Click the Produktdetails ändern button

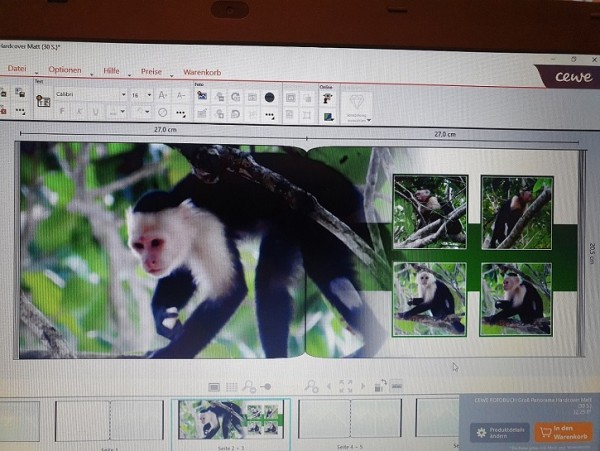pos(500,433)
